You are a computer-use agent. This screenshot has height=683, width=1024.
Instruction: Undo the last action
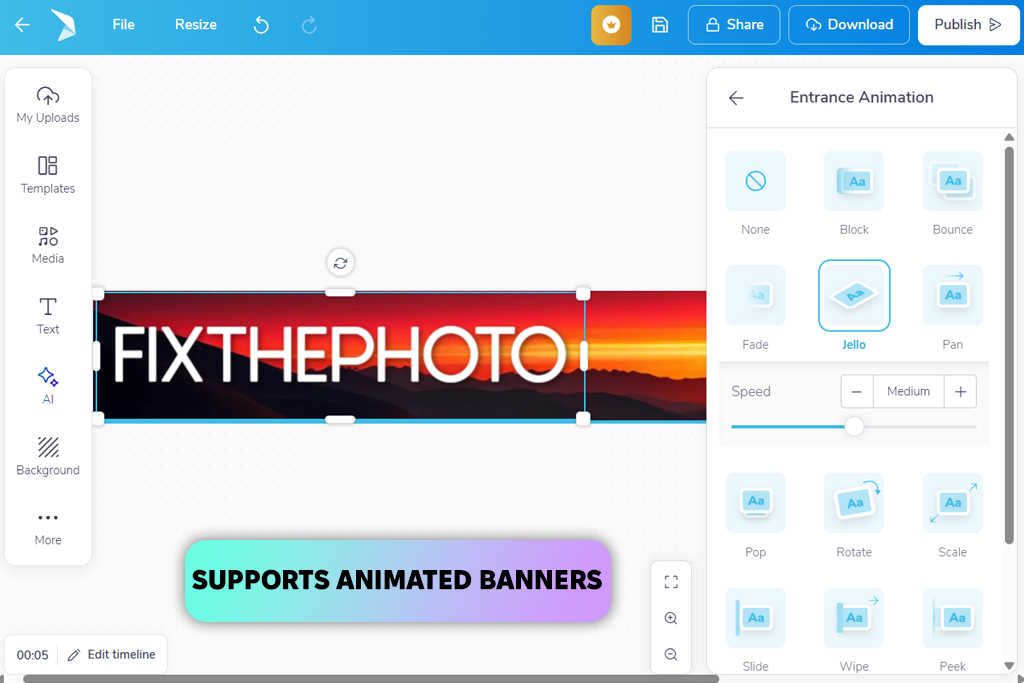coord(261,25)
